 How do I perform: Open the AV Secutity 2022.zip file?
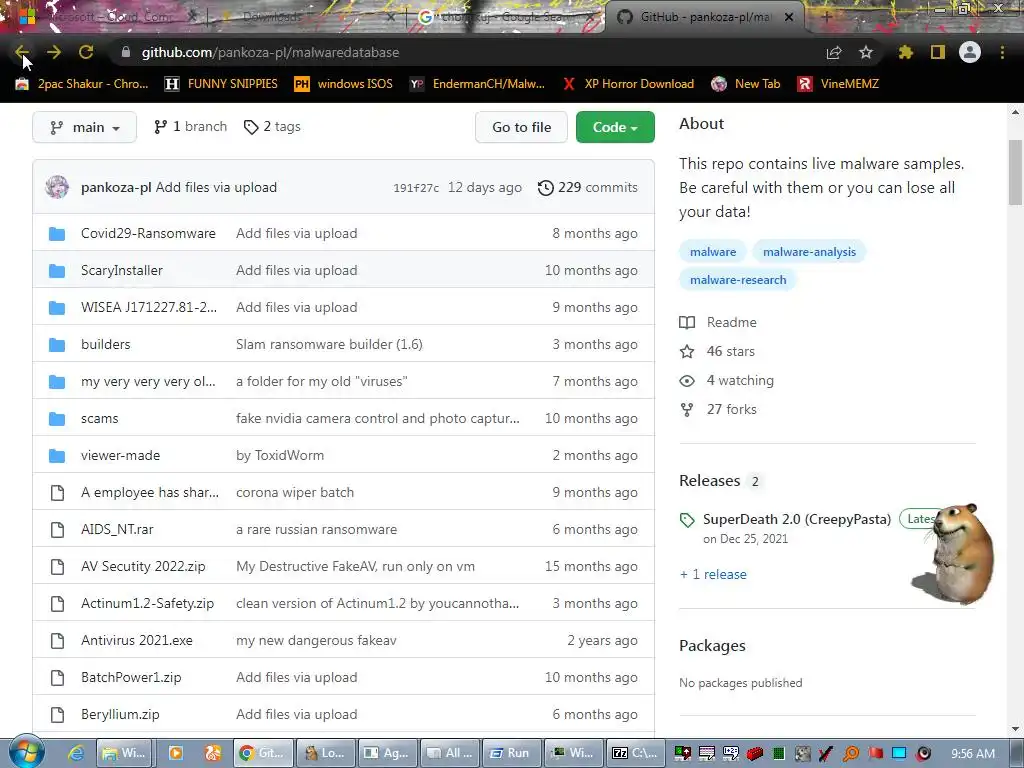tap(143, 567)
